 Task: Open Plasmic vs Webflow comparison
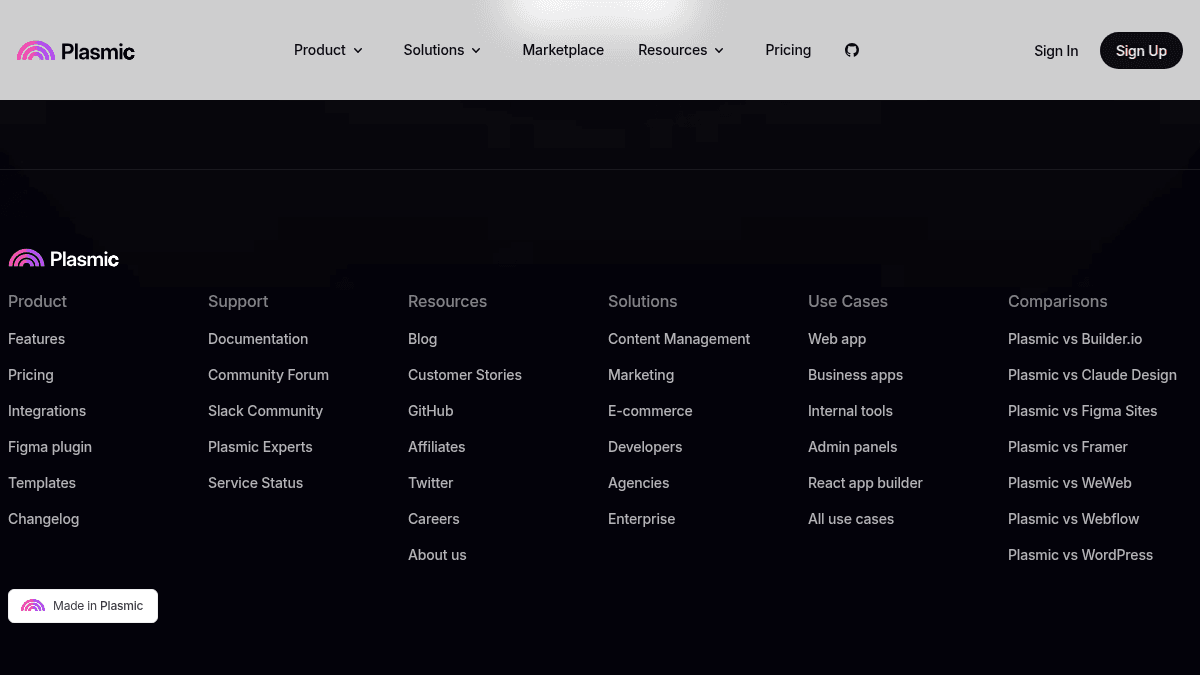coord(1073,519)
